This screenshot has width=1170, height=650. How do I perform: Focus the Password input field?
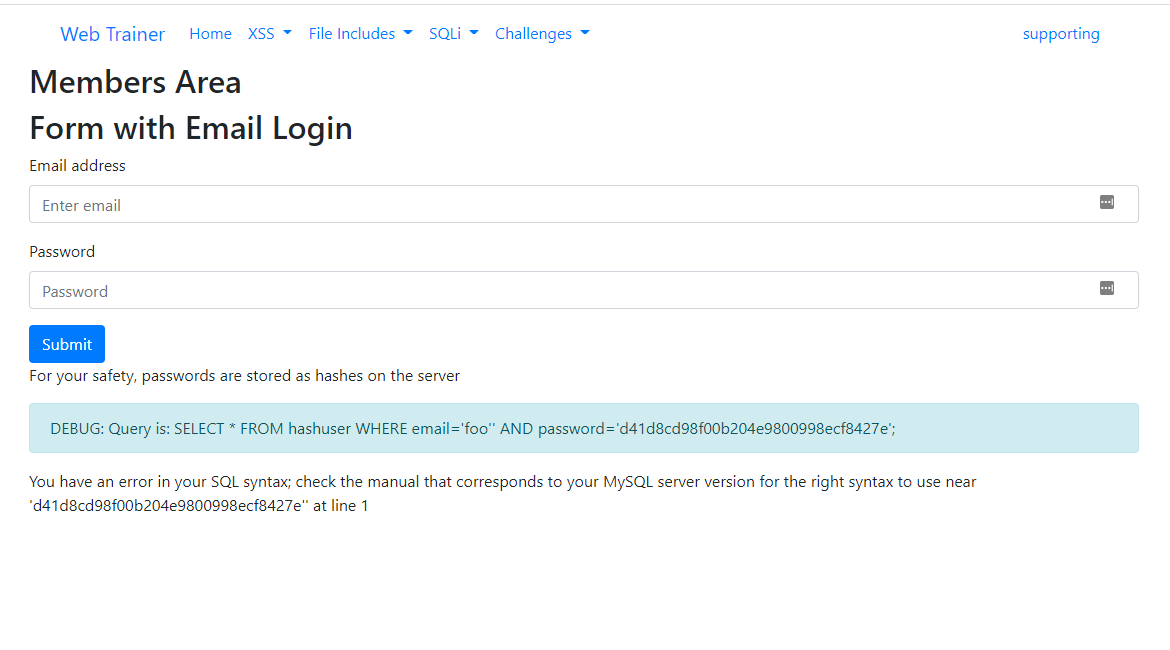click(x=560, y=291)
